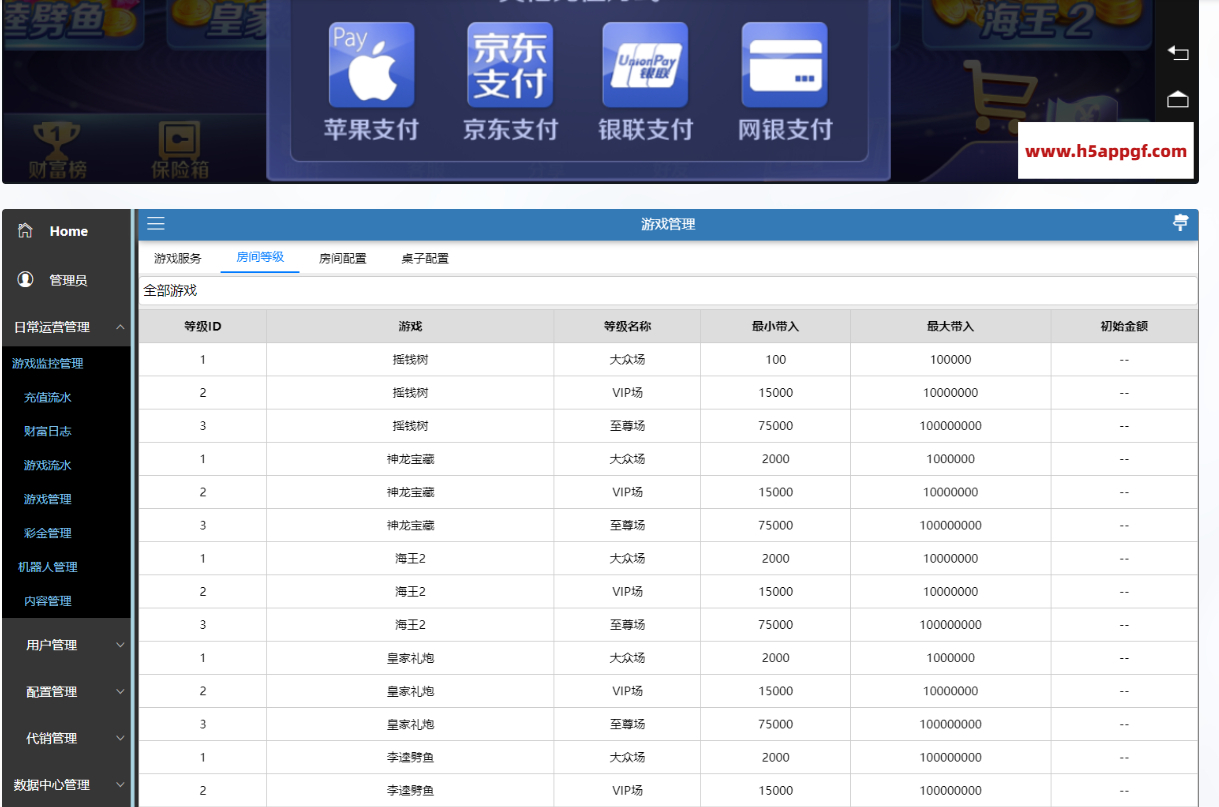The width and height of the screenshot is (1219, 807).
Task: Click 皇家礼炮 in the 至尊场 row
Action: [x=410, y=724]
